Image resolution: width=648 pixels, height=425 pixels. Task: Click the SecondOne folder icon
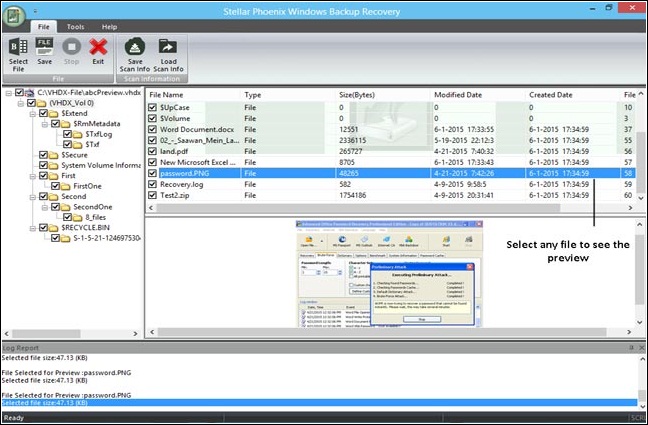(x=66, y=207)
